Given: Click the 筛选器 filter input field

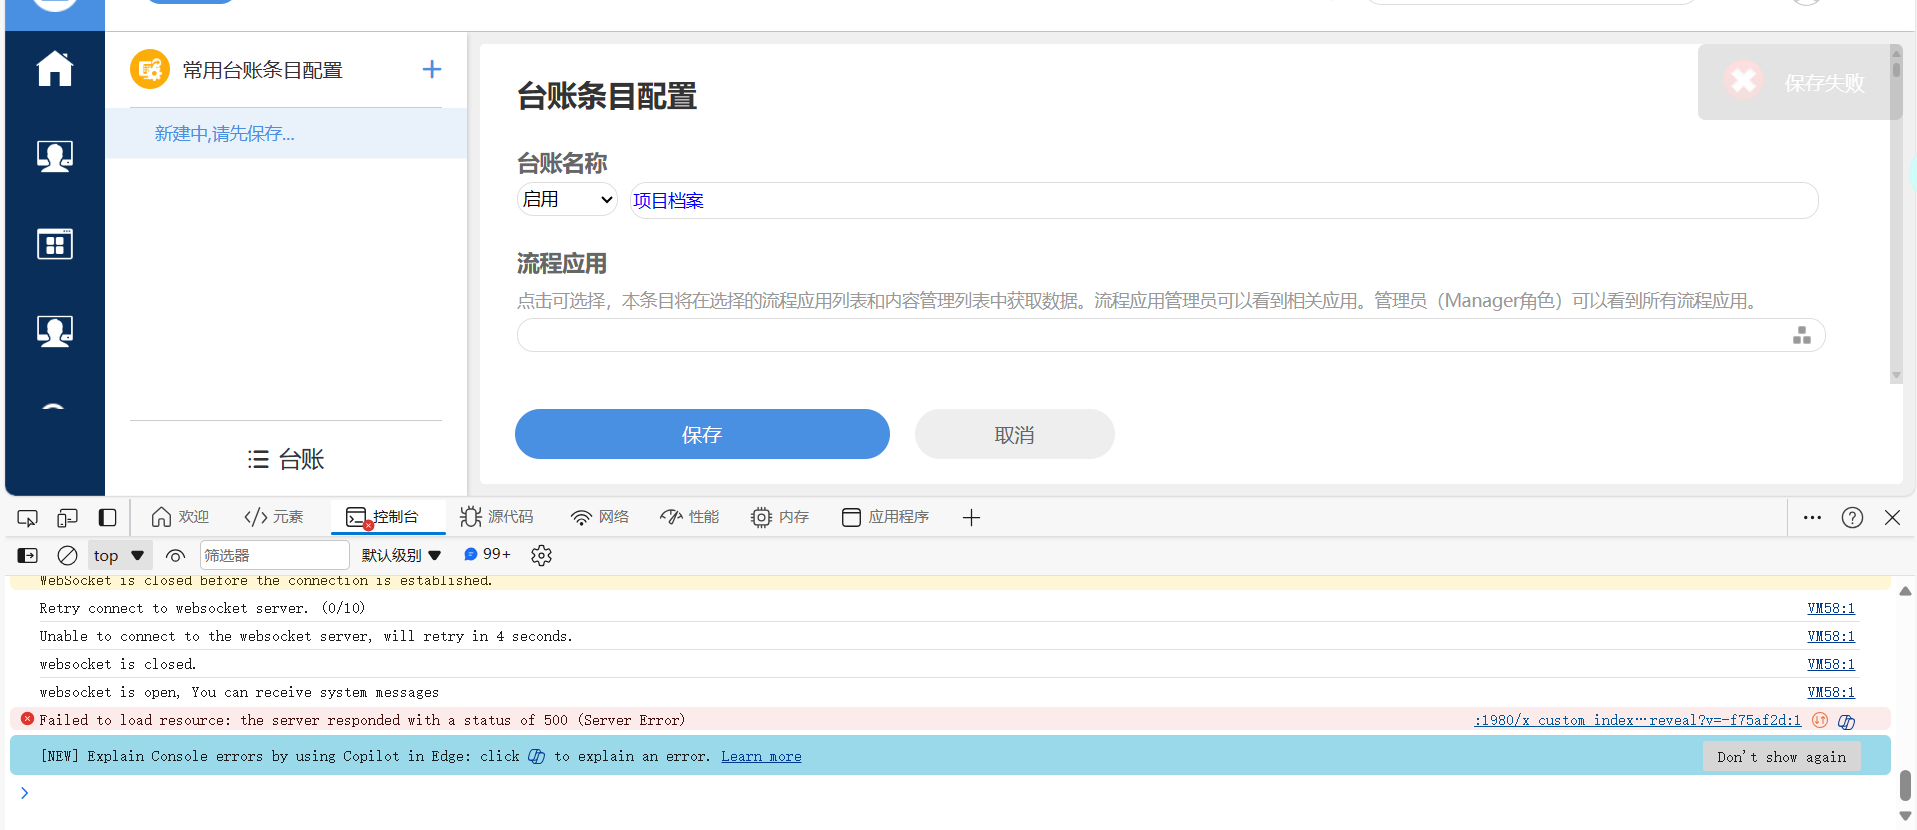Looking at the screenshot, I should (274, 555).
